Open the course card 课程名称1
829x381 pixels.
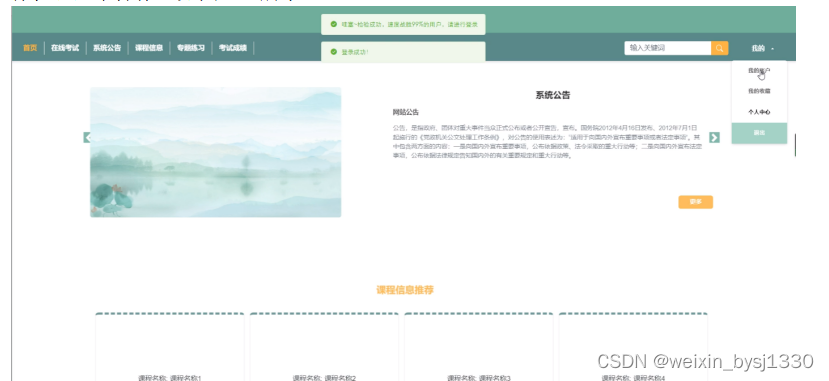170,347
